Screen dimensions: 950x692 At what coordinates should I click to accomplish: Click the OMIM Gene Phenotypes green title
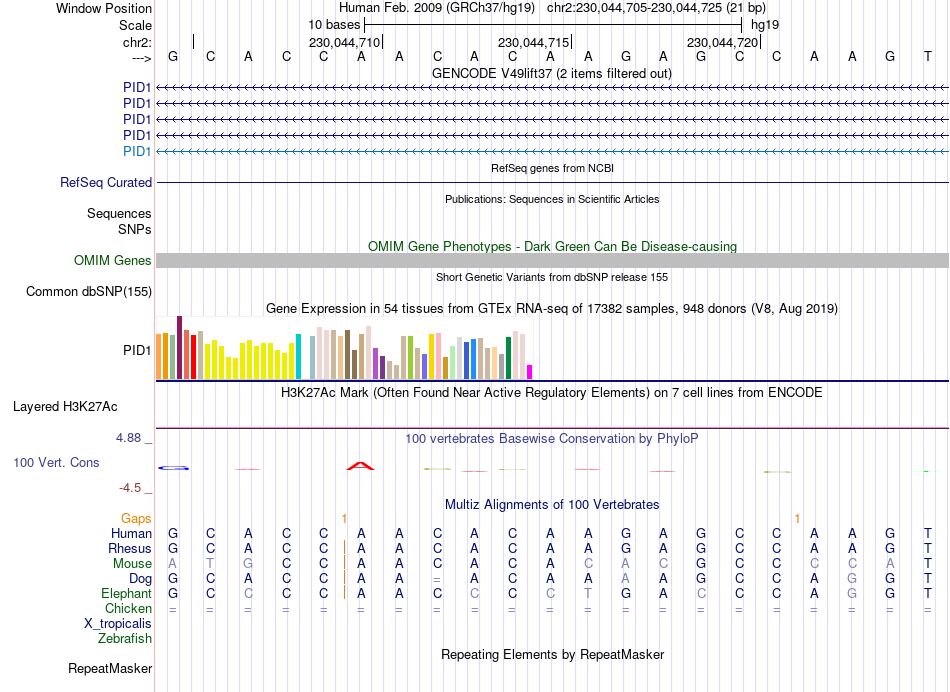pyautogui.click(x=552, y=246)
